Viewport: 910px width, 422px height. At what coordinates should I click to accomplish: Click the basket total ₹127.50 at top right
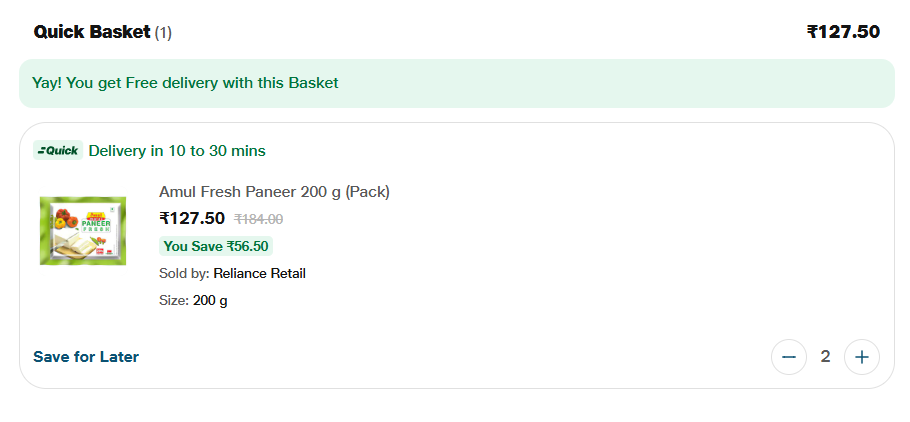coord(843,32)
